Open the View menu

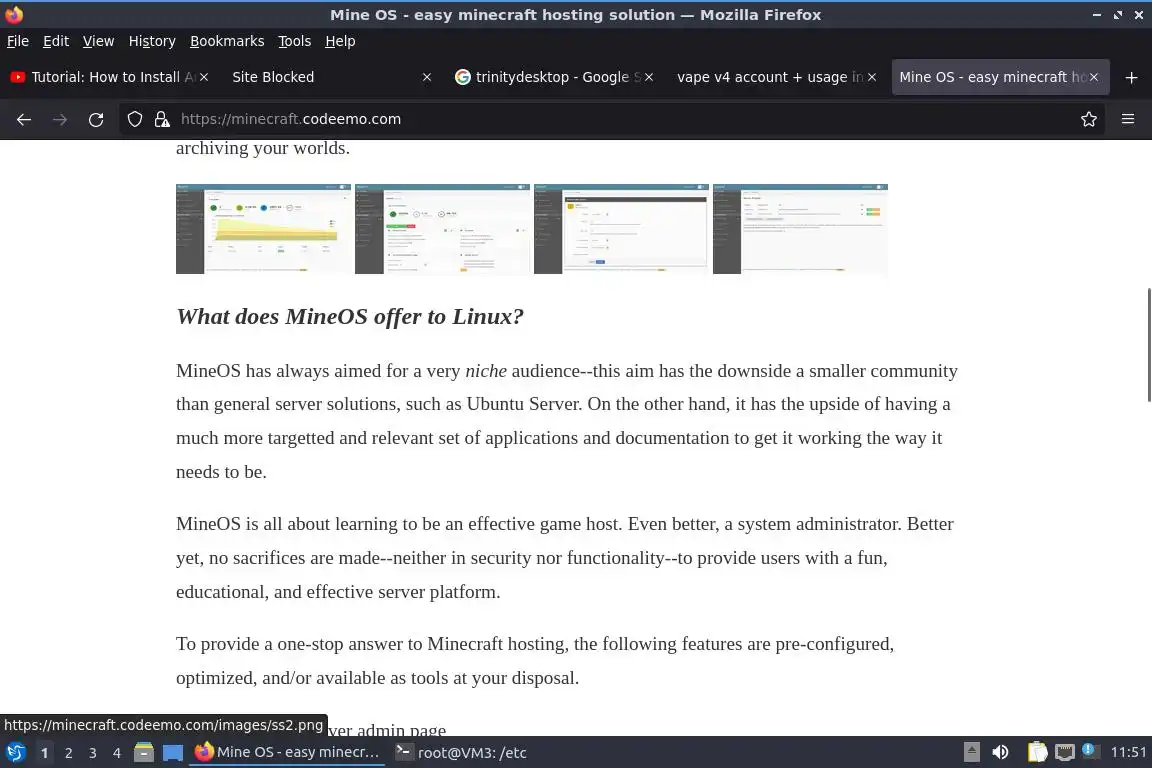(98, 41)
